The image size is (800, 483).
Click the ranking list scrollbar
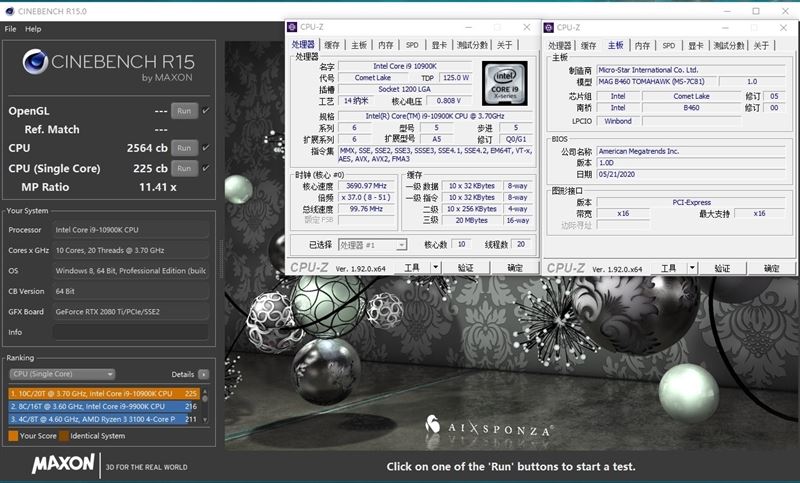click(x=205, y=406)
